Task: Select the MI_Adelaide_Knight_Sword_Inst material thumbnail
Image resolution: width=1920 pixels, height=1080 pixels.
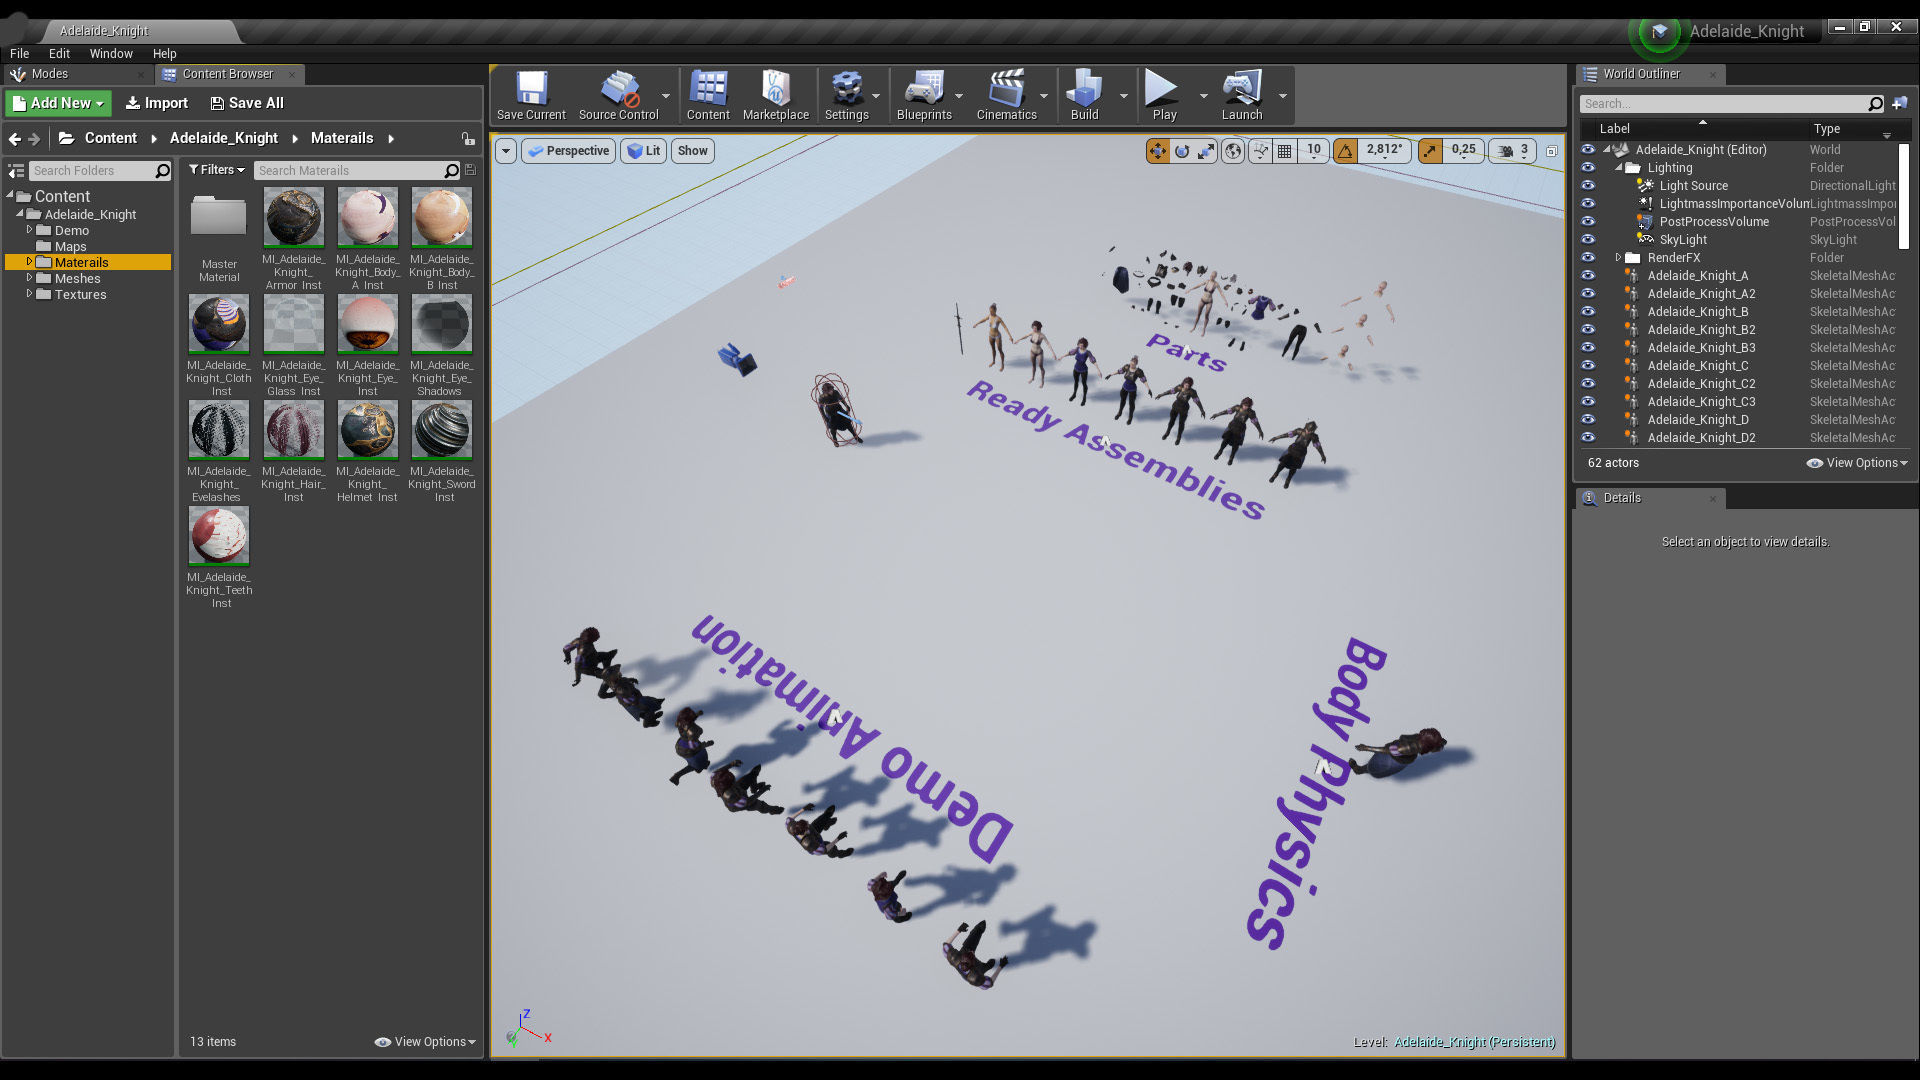Action: coord(442,430)
